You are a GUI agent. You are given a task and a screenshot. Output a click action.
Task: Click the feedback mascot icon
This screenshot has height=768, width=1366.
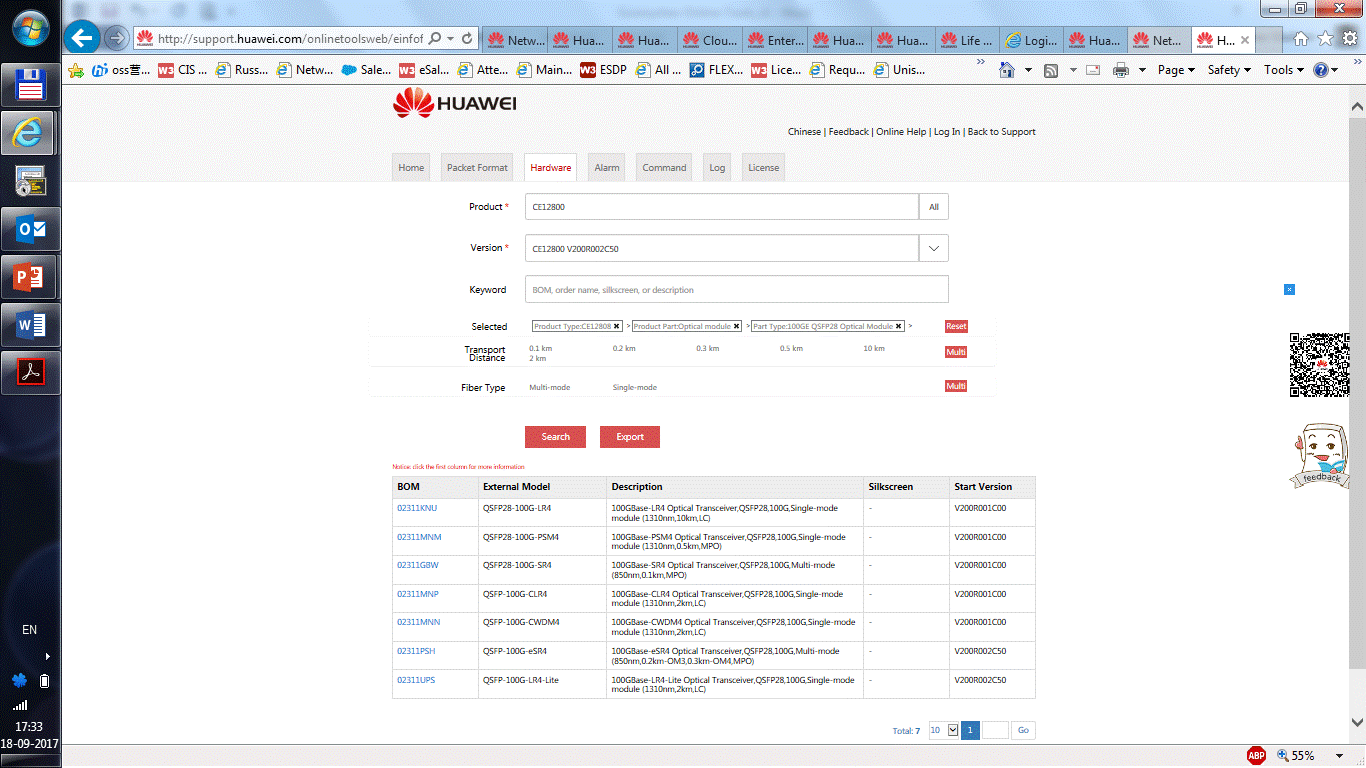pyautogui.click(x=1320, y=456)
